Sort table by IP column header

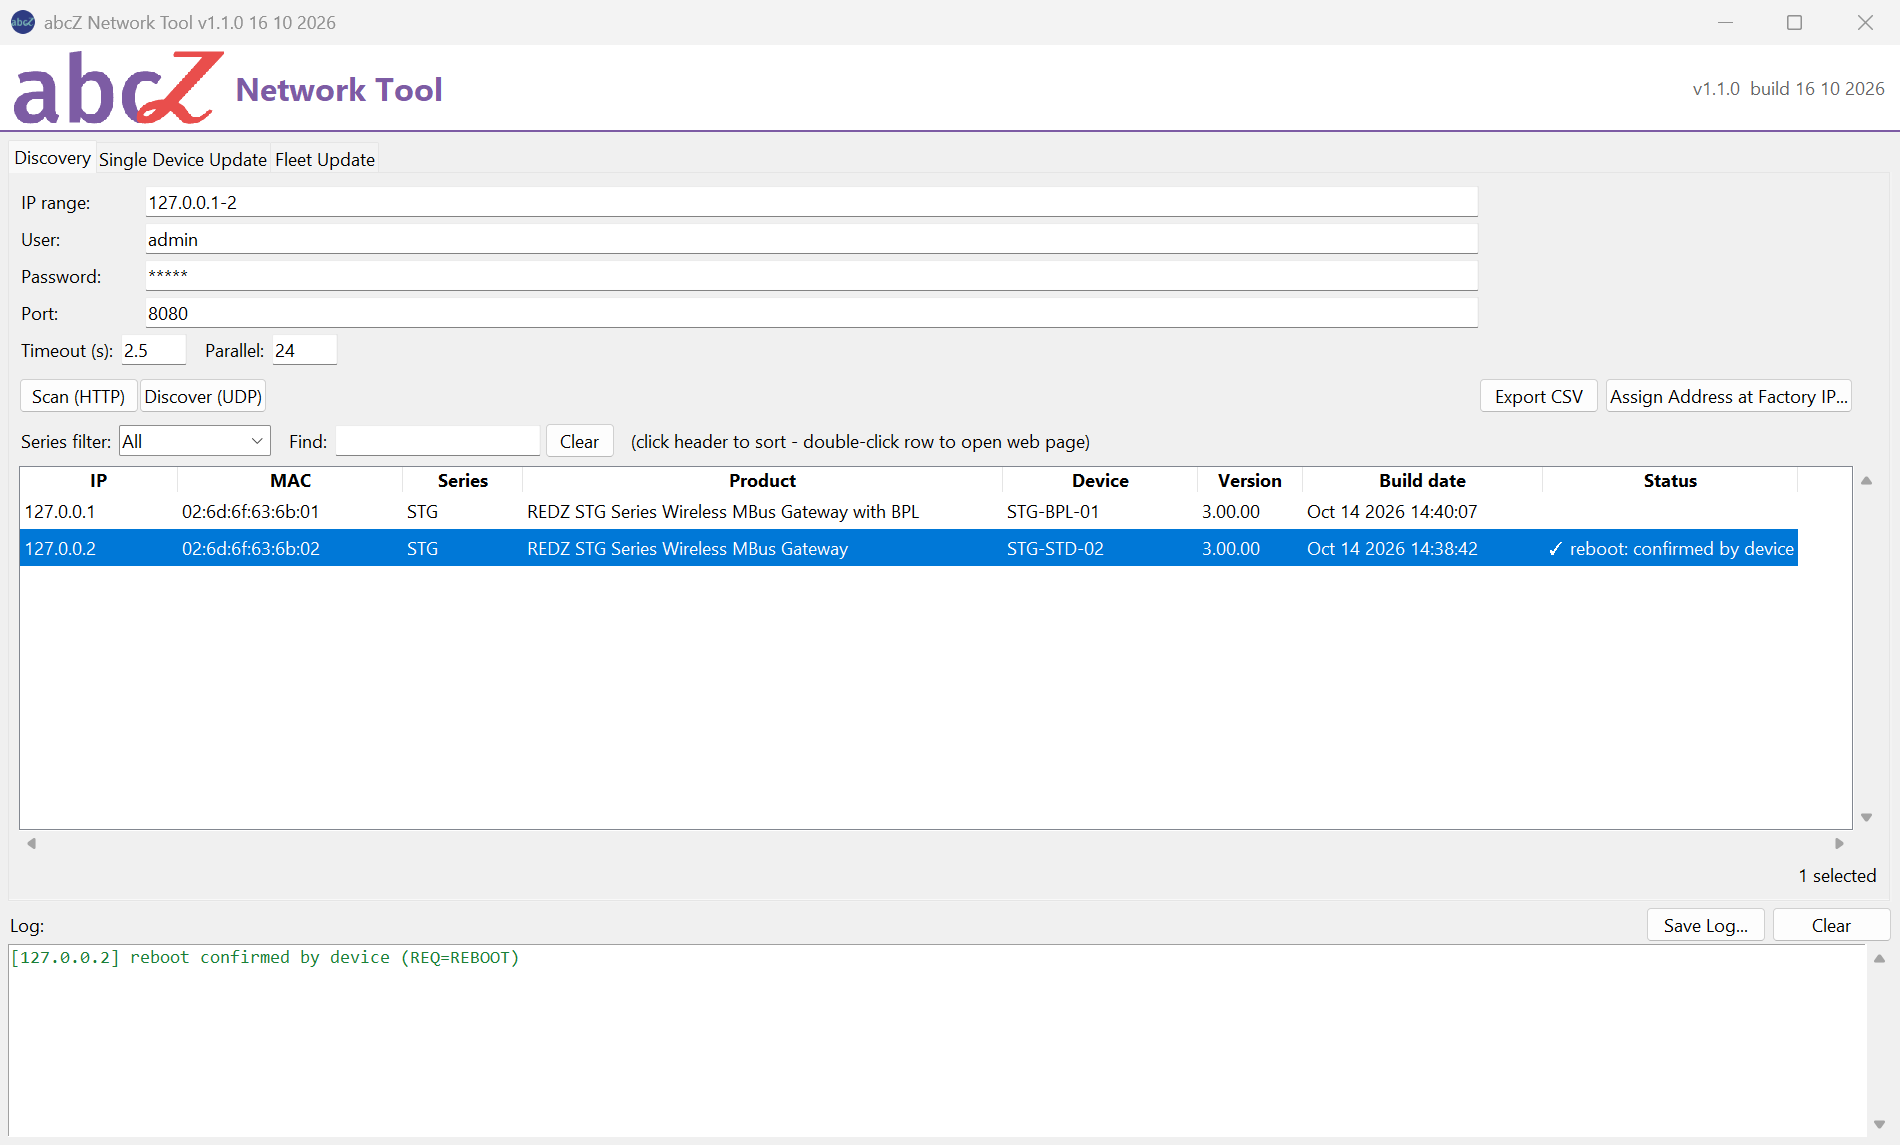(98, 480)
